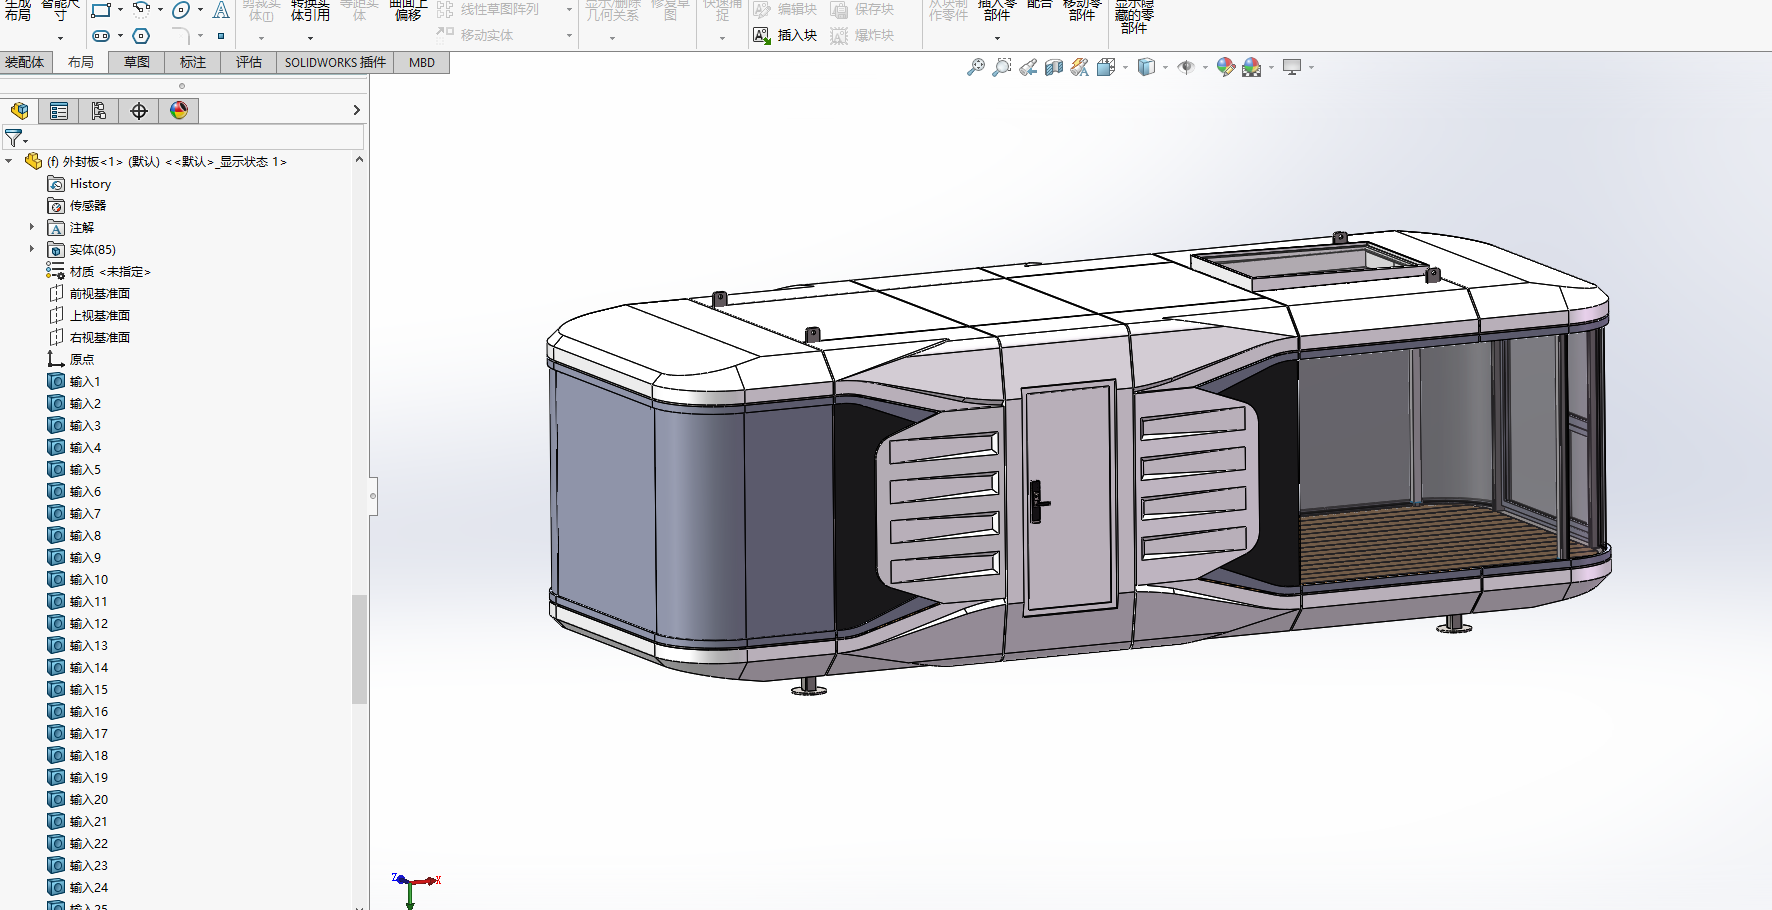The height and width of the screenshot is (910, 1772).
Task: Open the Edit Appearance icon
Action: coord(1225,67)
